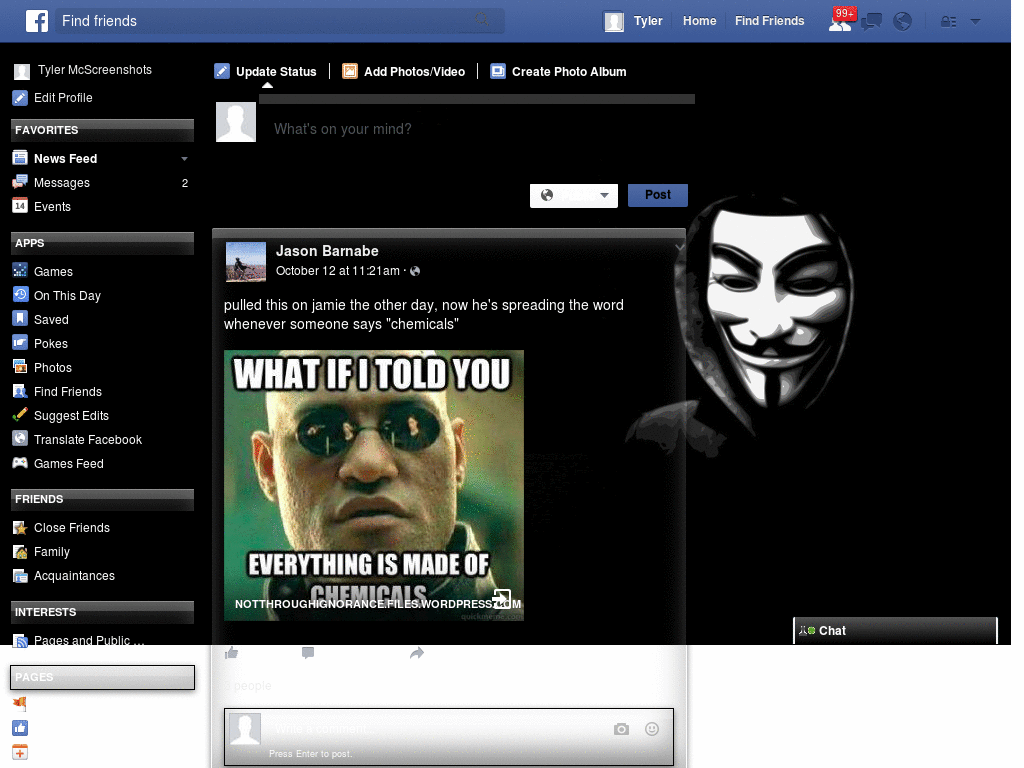Viewport: 1024px width, 768px height.
Task: Open the emoji smiley in comment box
Action: coord(652,729)
